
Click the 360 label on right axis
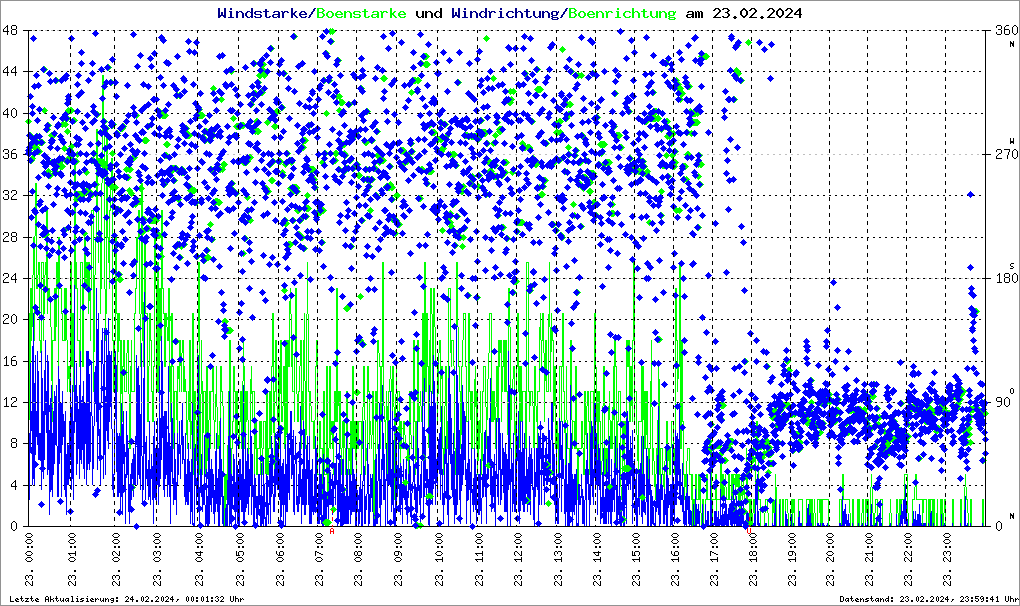(1000, 31)
